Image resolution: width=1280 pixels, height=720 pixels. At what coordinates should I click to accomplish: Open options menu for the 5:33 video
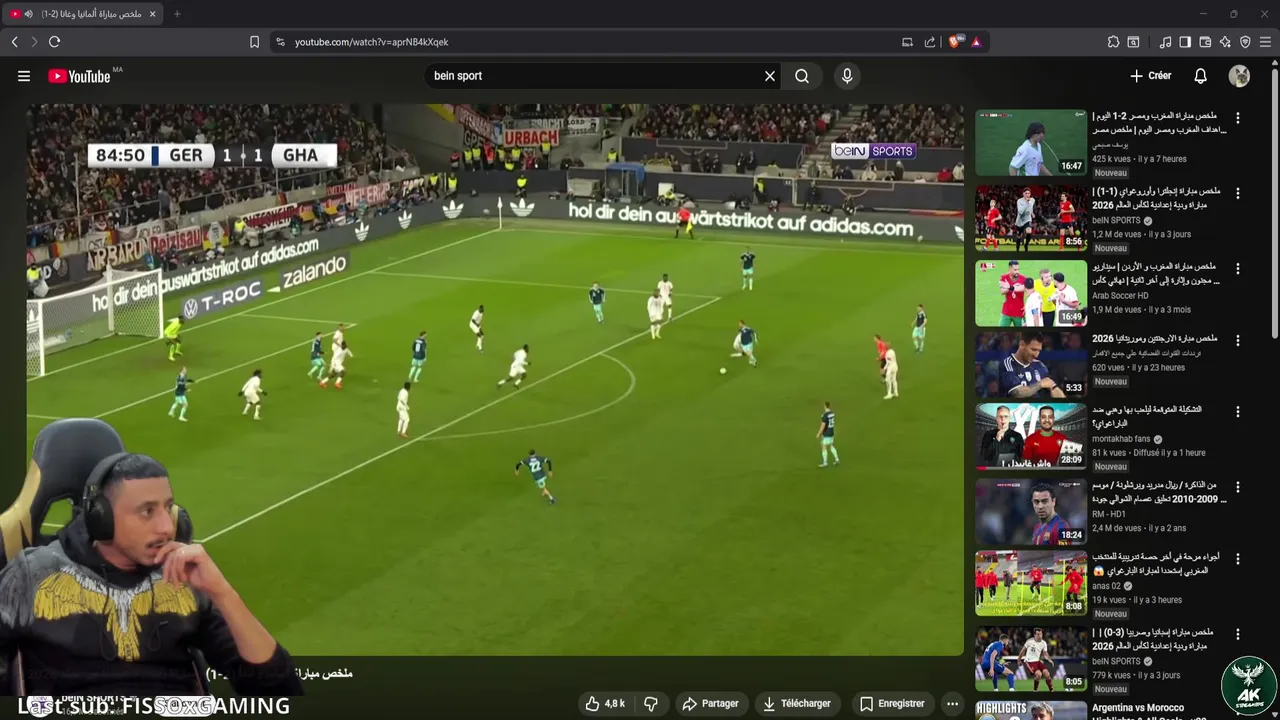1238,341
